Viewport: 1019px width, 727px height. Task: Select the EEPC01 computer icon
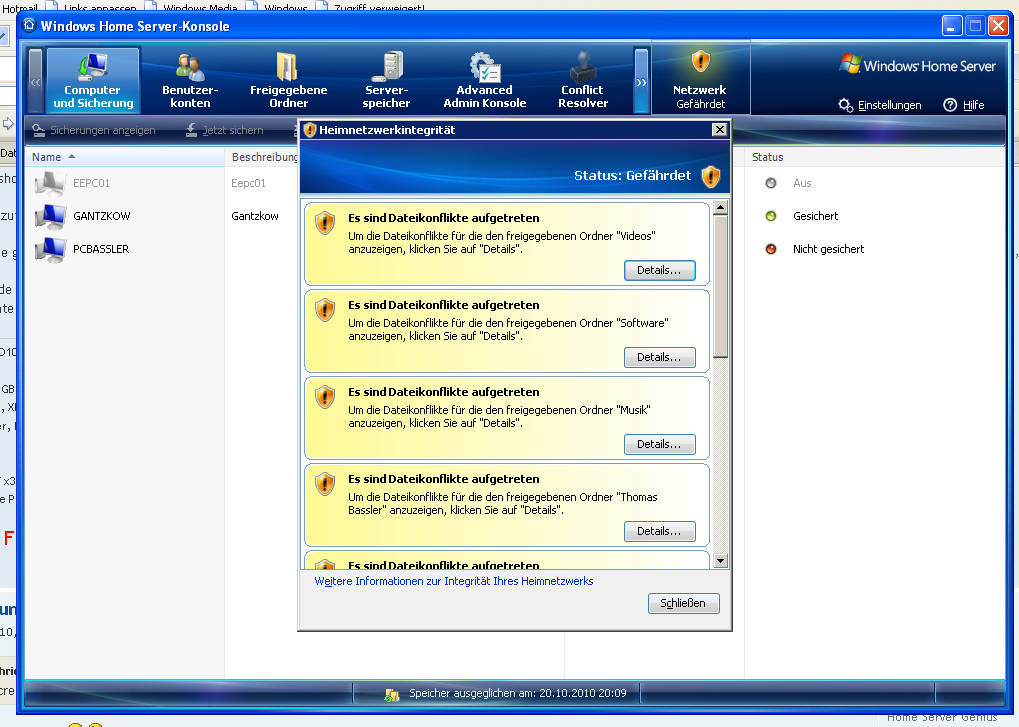pos(50,183)
